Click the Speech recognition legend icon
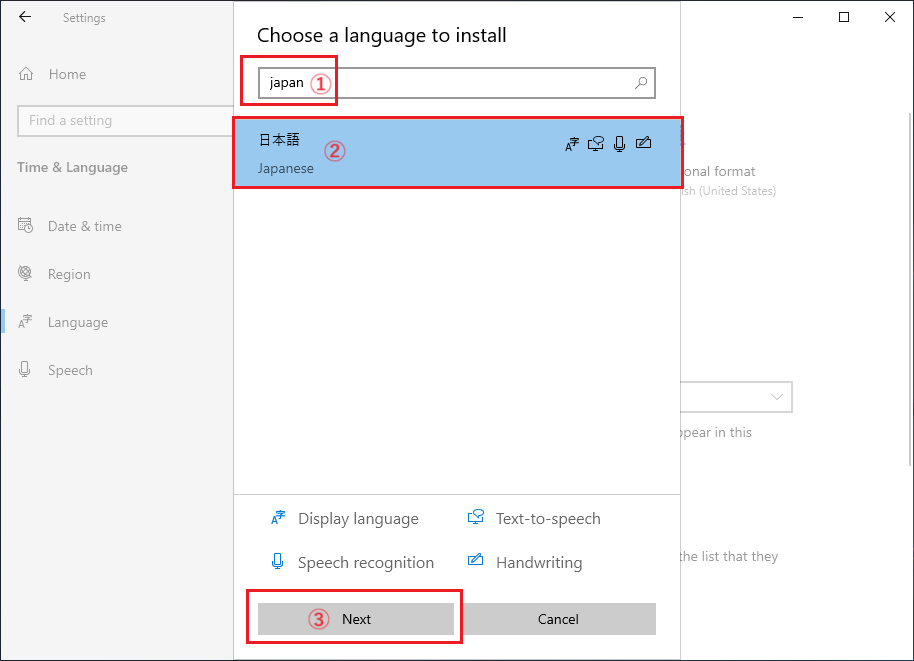Image resolution: width=914 pixels, height=661 pixels. pos(277,561)
